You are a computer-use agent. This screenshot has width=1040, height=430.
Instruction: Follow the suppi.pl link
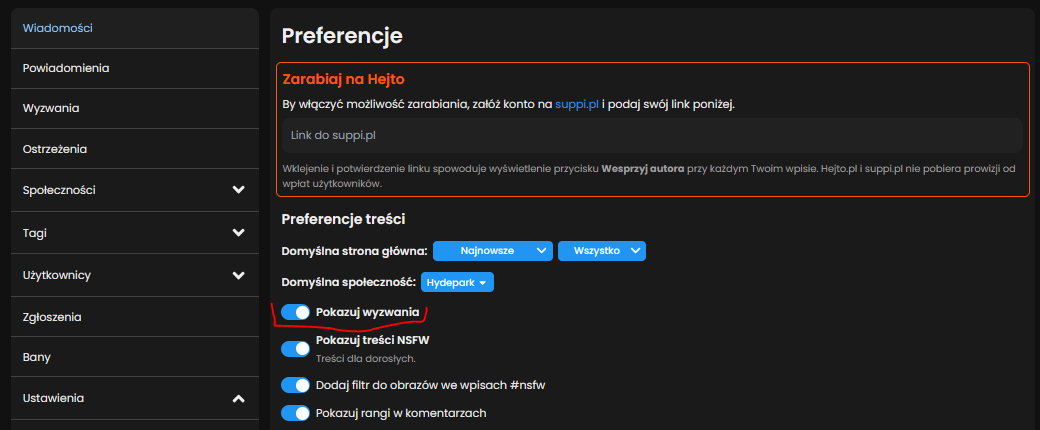[x=576, y=104]
